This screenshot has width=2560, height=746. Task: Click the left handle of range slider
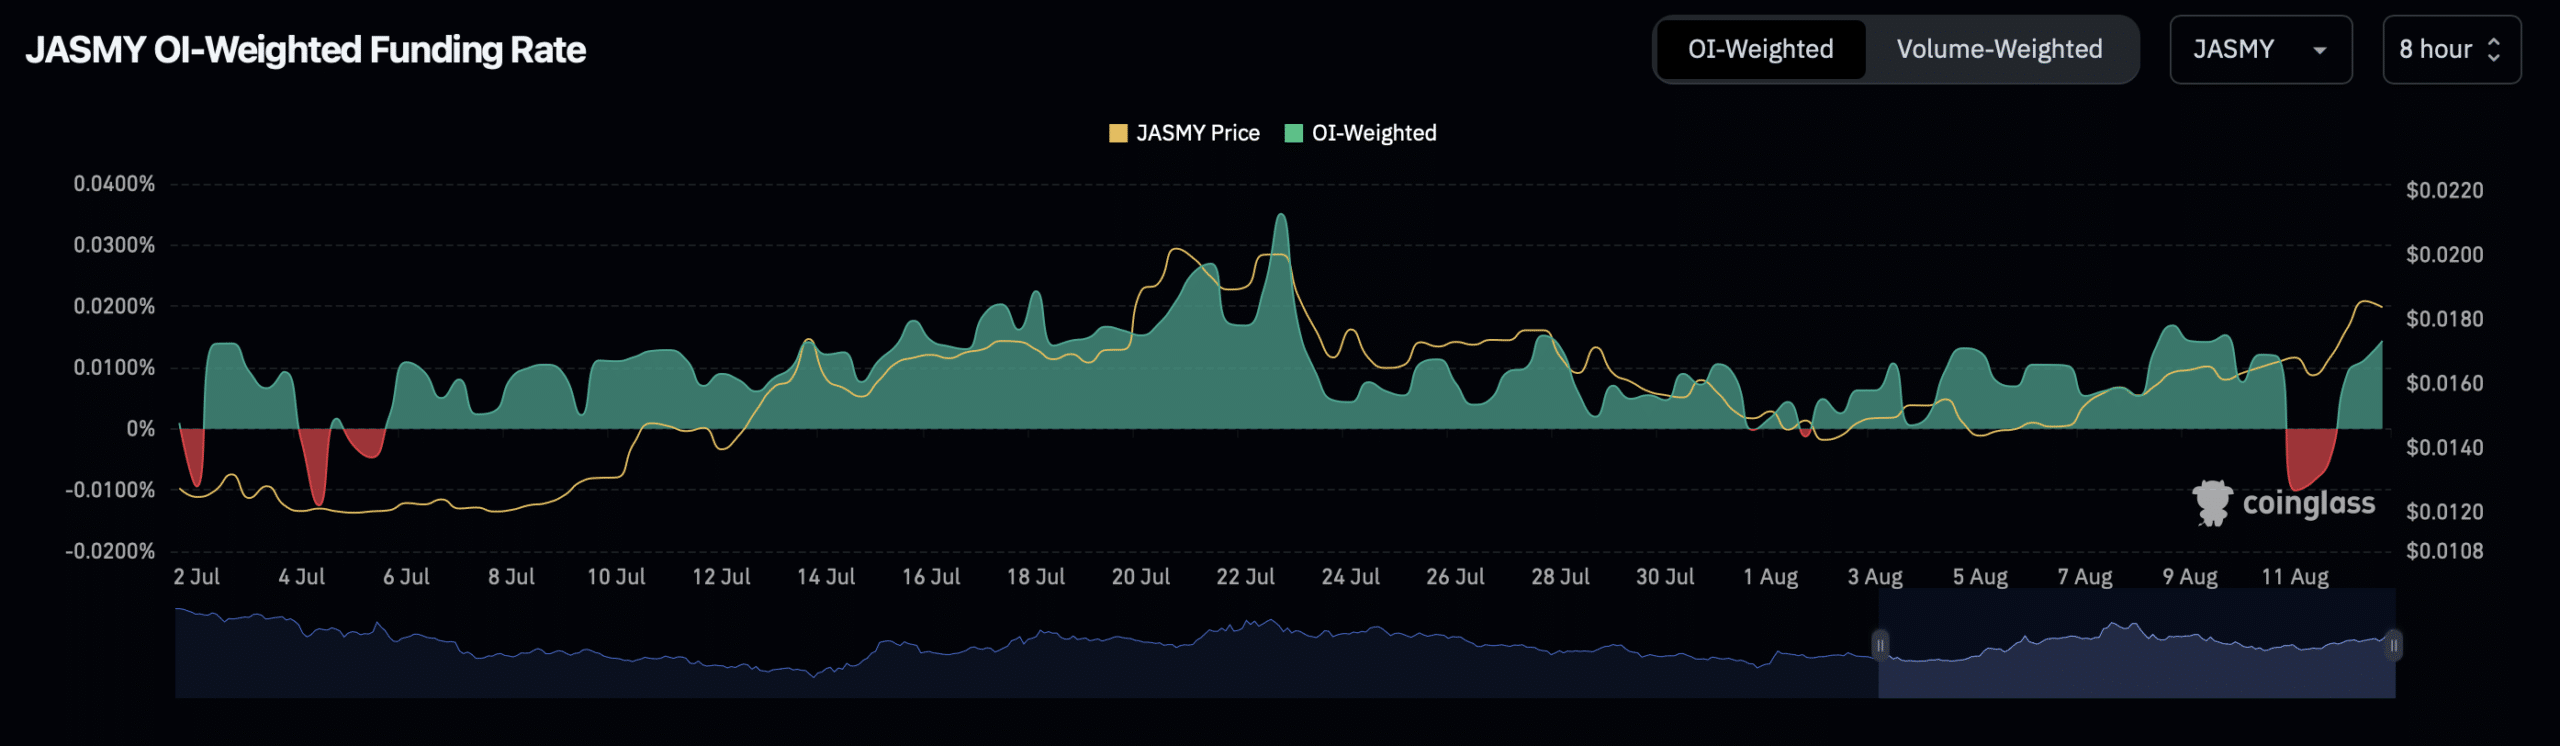point(1879,645)
